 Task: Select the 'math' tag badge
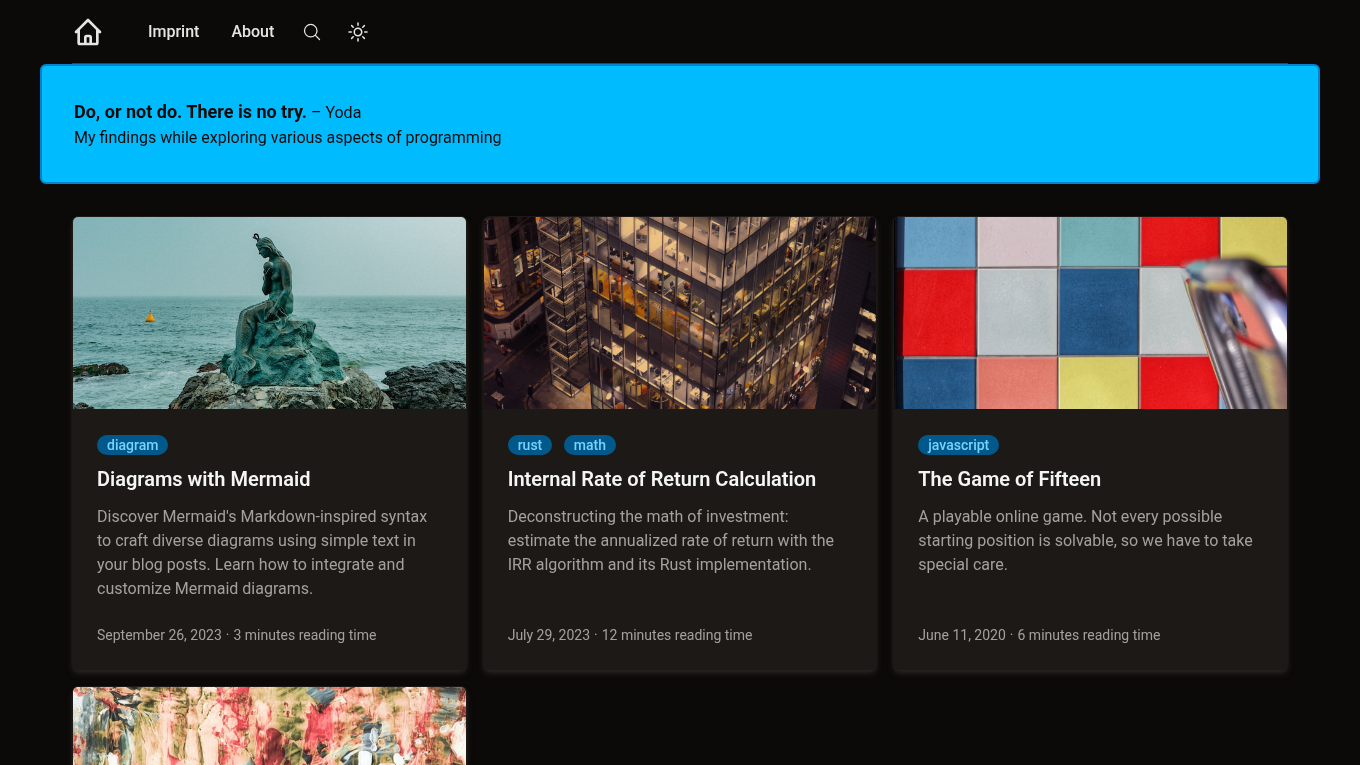tap(589, 445)
